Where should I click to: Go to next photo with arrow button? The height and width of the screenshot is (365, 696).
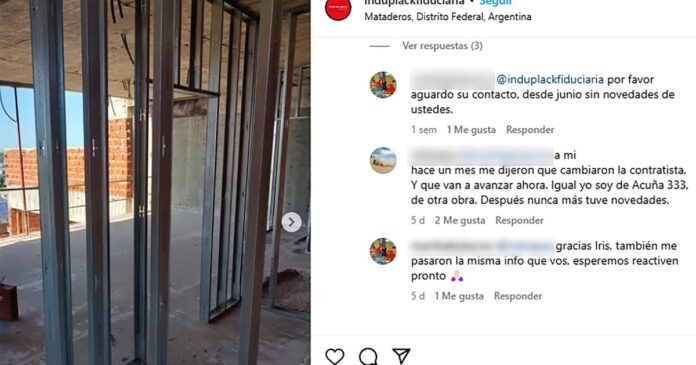tap(291, 222)
